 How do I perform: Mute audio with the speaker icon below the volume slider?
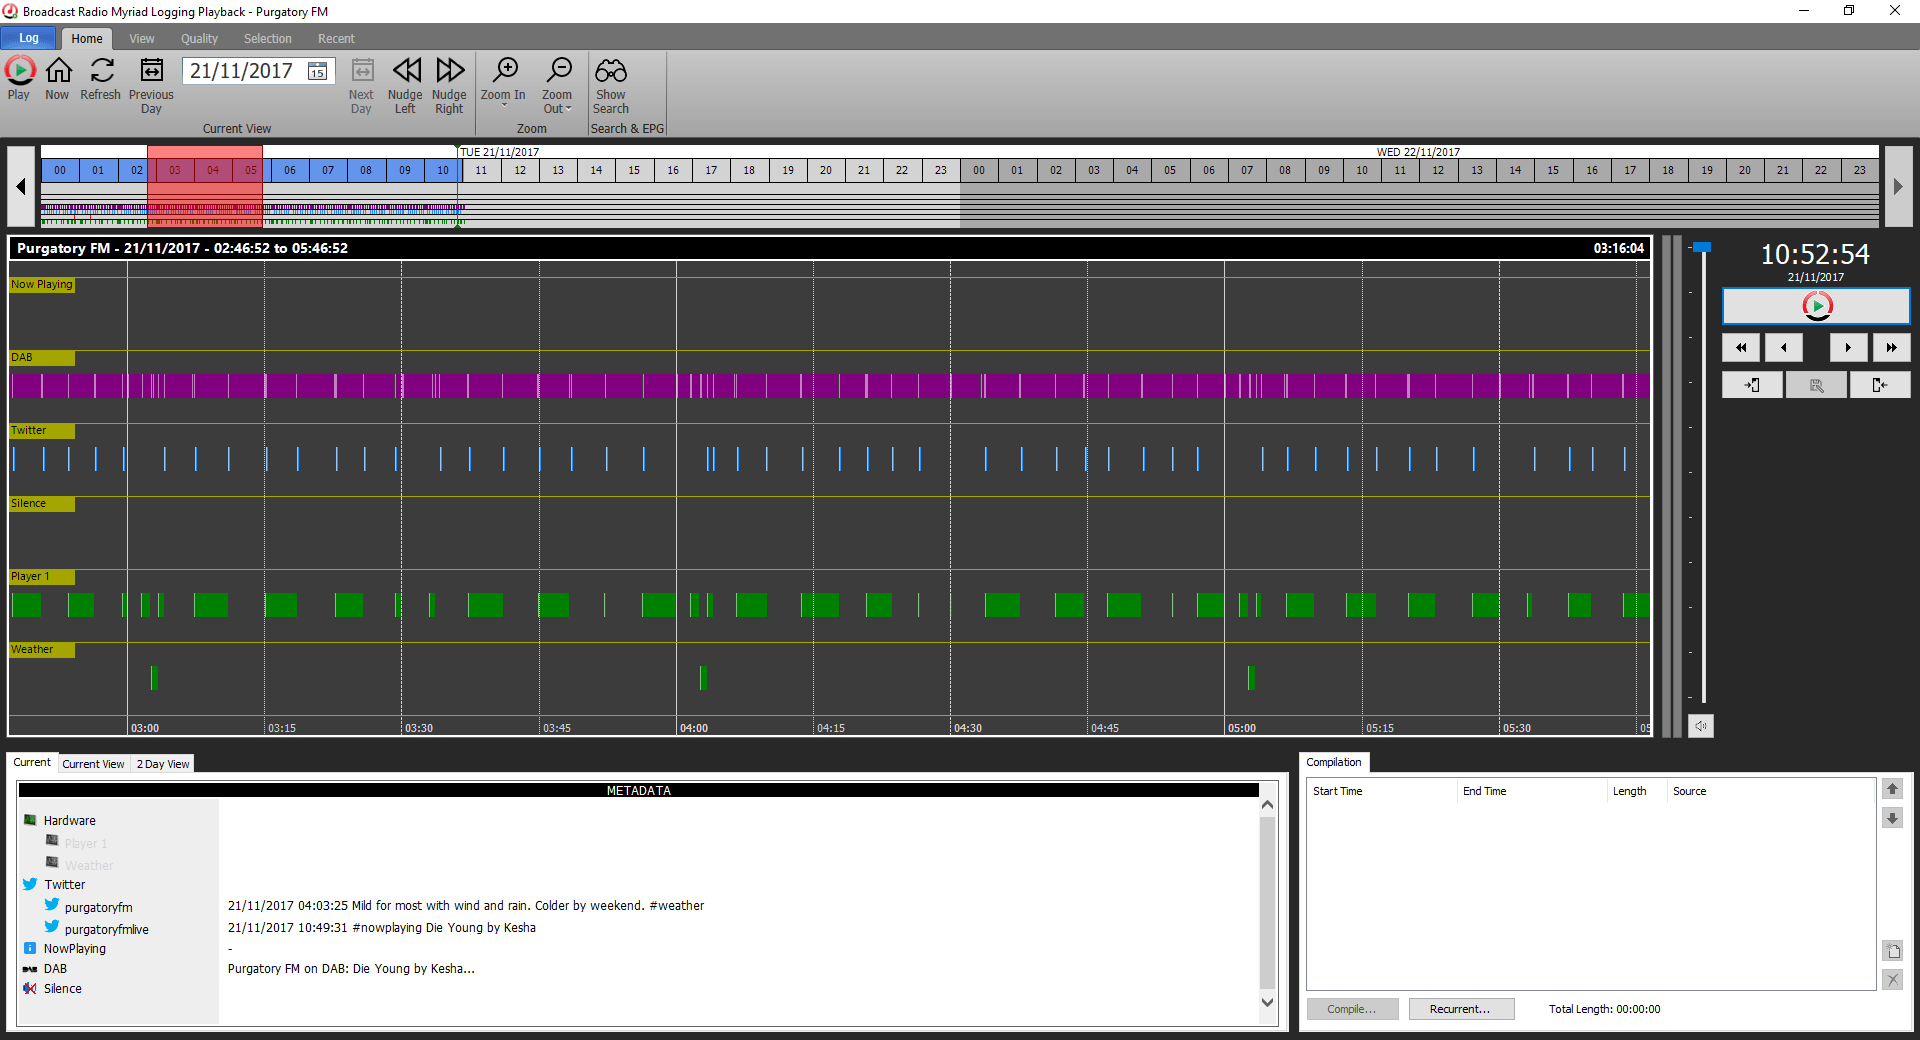tap(1700, 726)
